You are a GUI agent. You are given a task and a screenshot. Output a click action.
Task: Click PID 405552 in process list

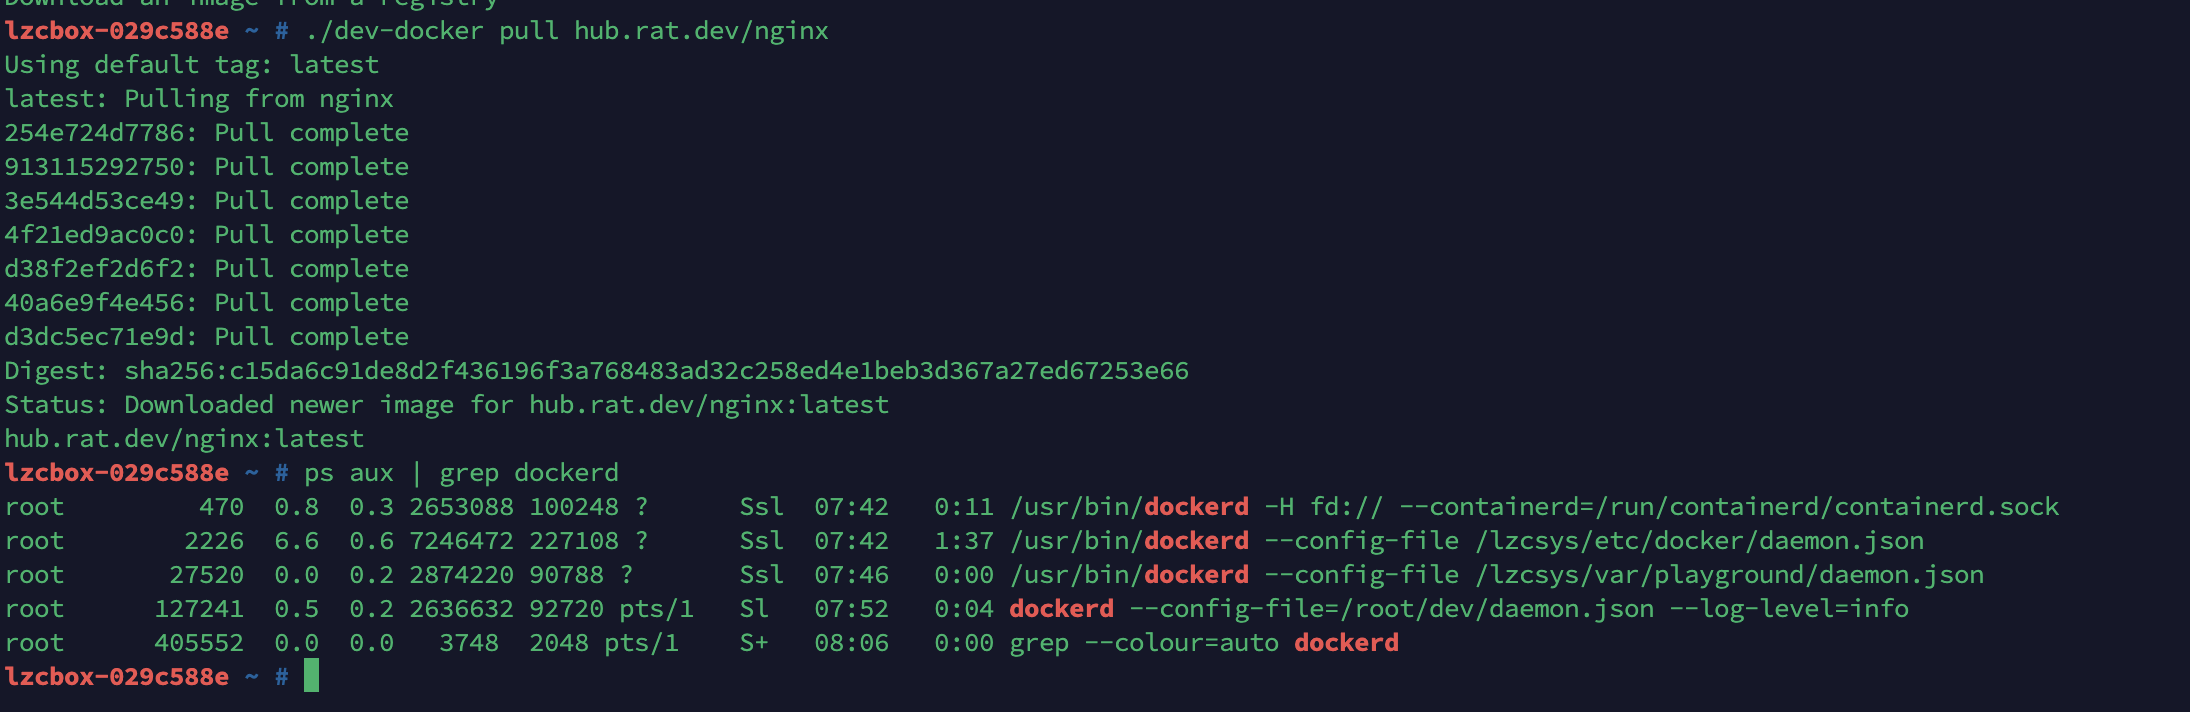(x=199, y=643)
